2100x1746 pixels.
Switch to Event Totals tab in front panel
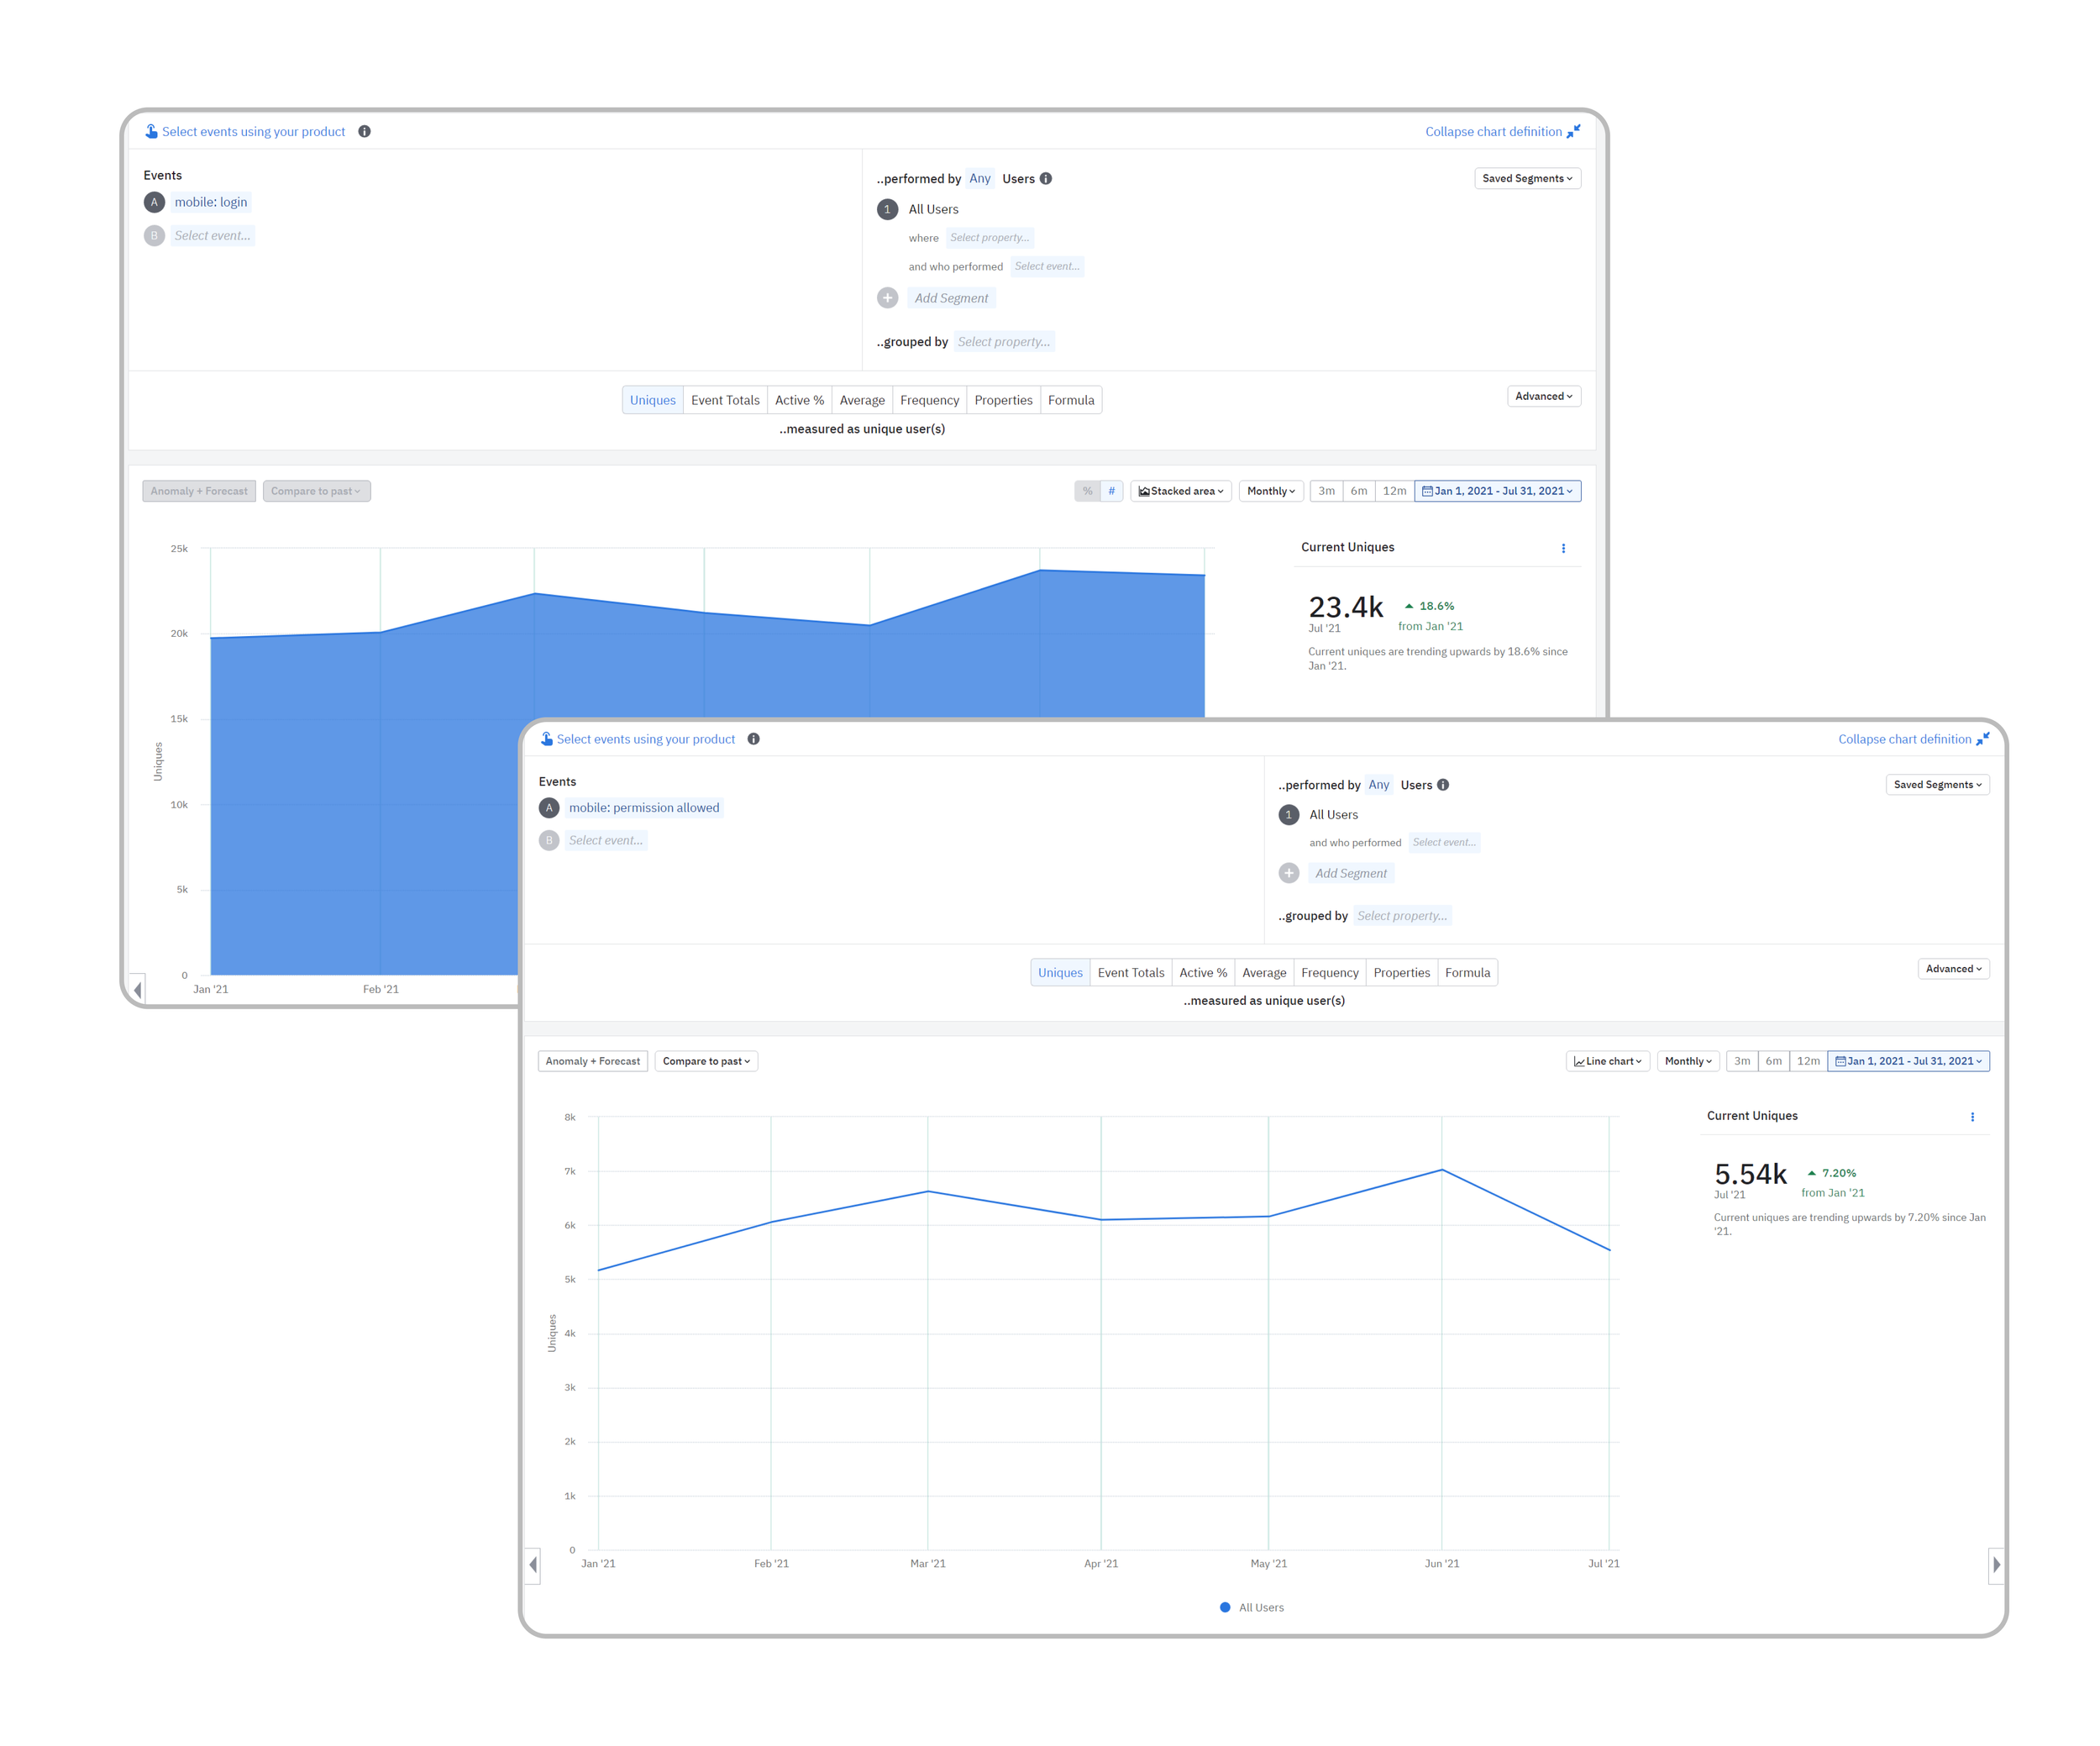1130,972
